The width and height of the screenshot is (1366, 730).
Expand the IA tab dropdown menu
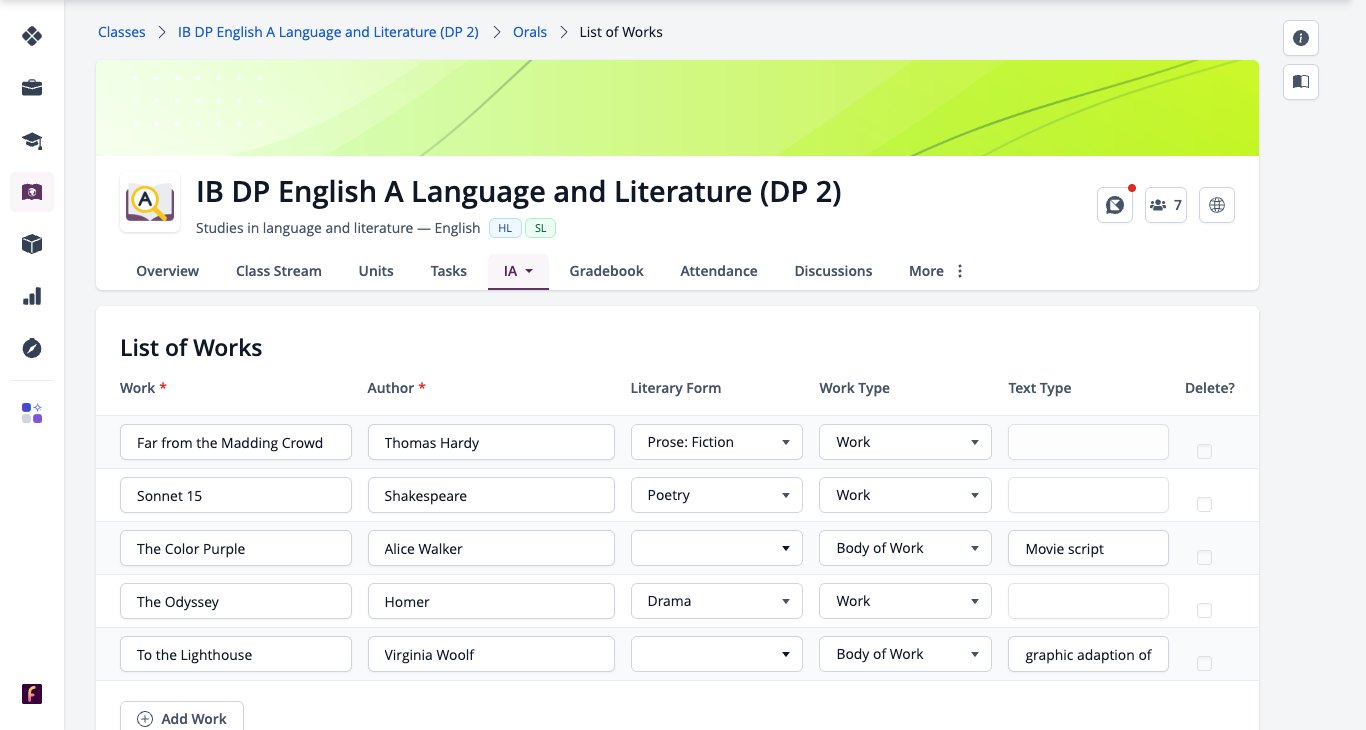pos(518,271)
